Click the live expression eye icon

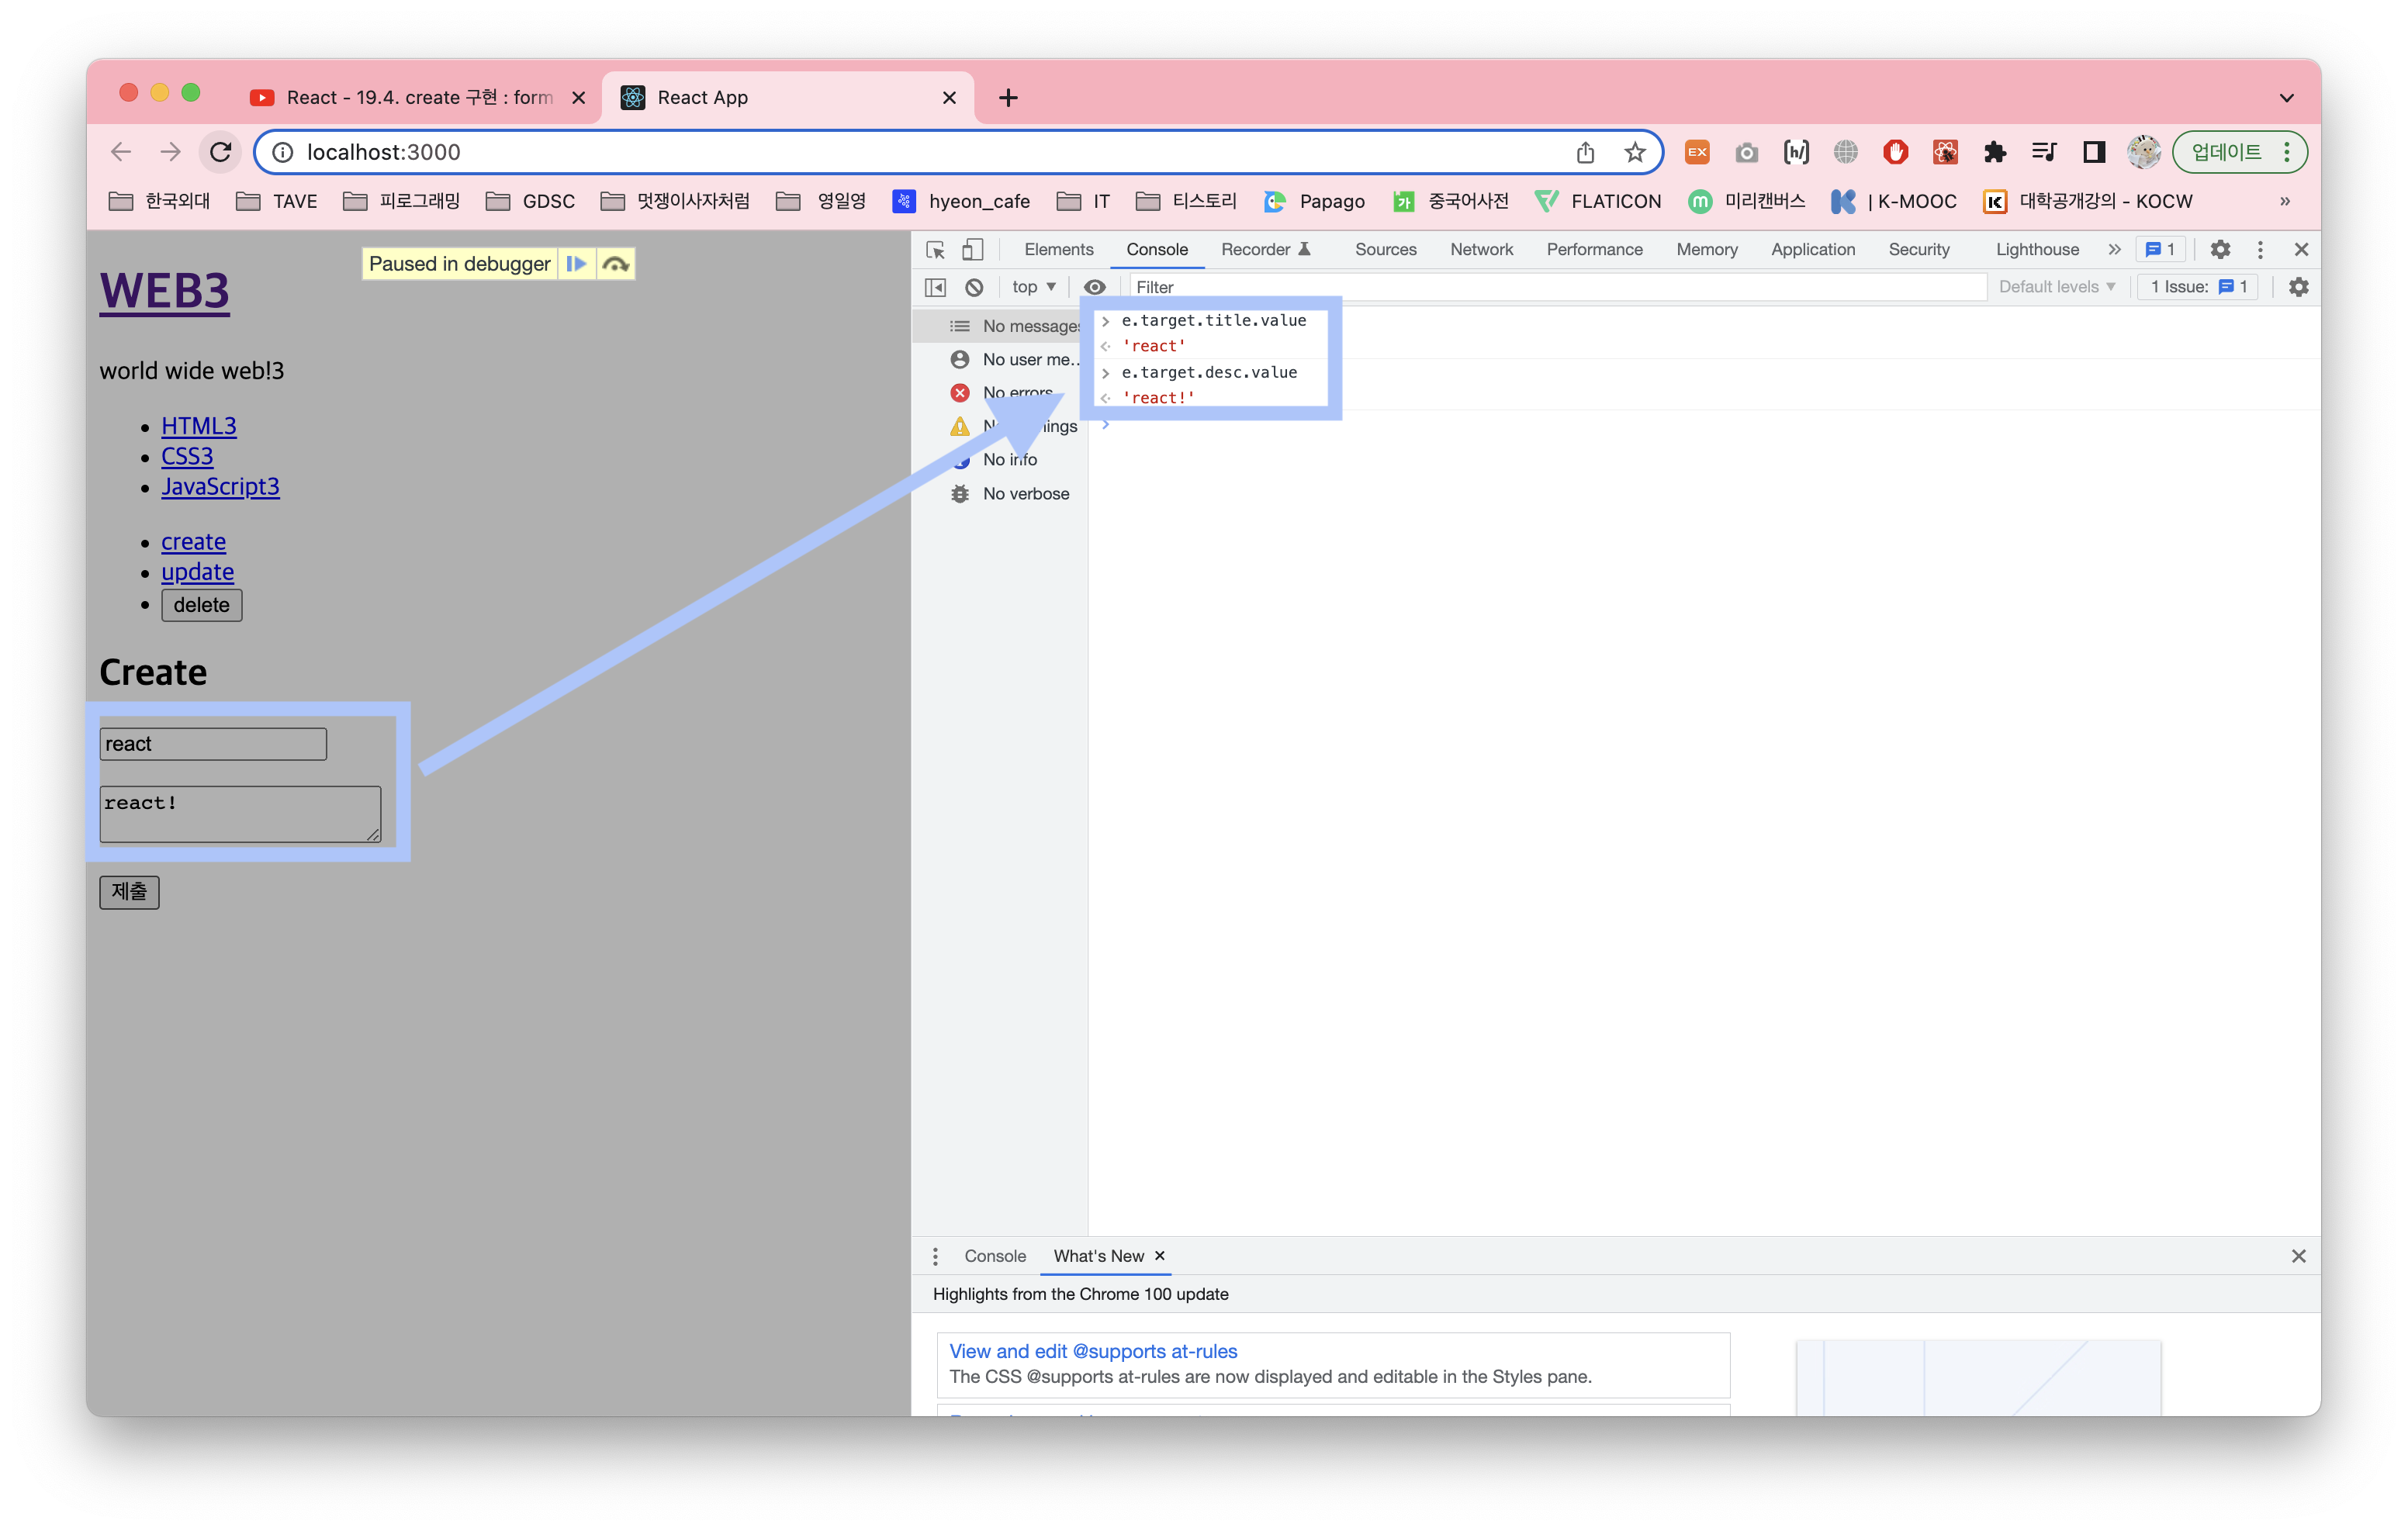pyautogui.click(x=1095, y=287)
